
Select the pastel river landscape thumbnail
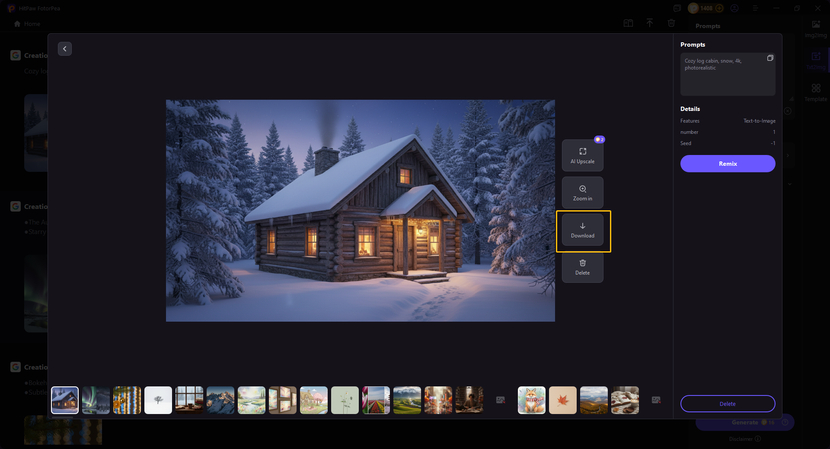coord(251,400)
